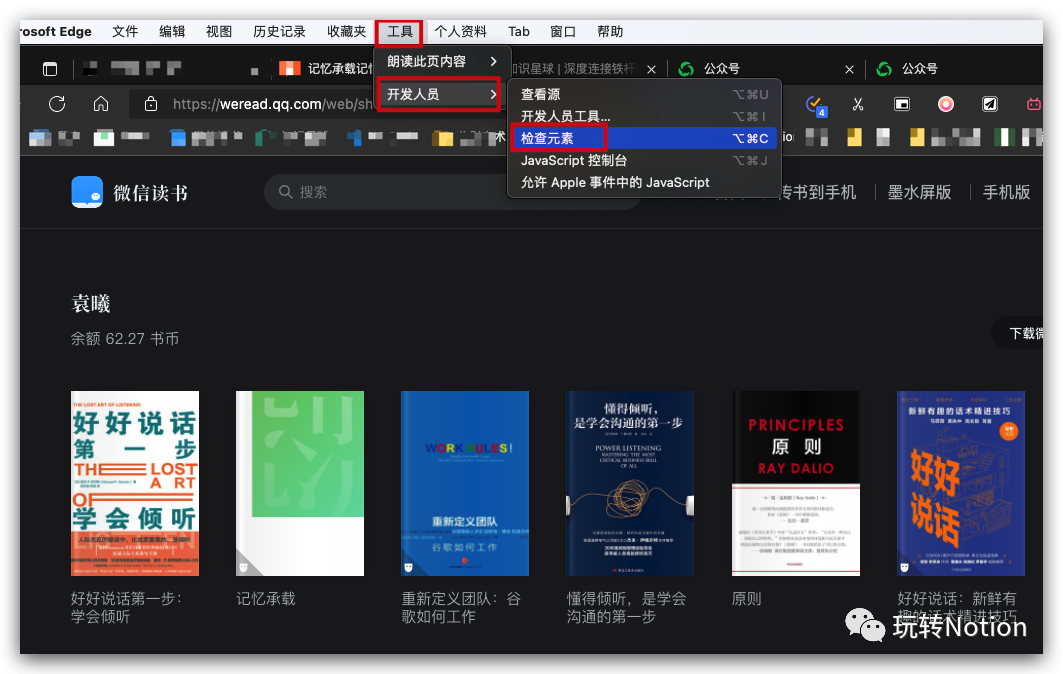The height and width of the screenshot is (674, 1063).
Task: Click the lock icon in address bar
Action: (150, 104)
